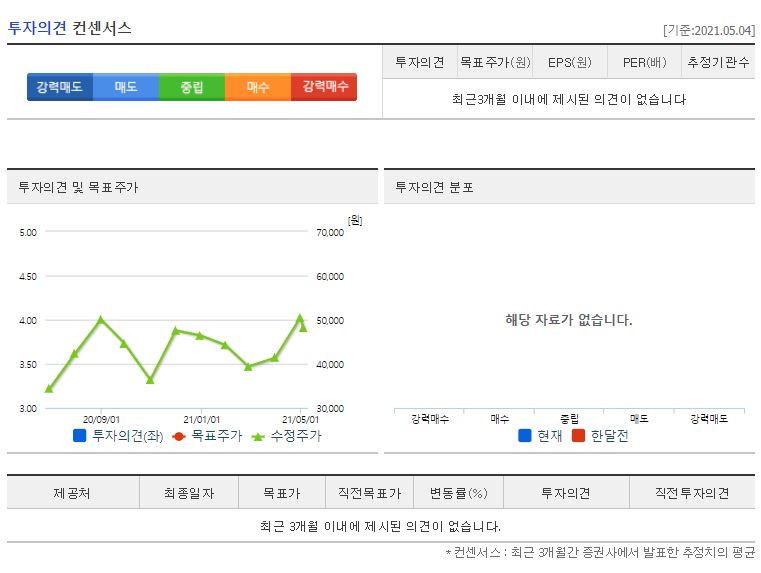Click the 해당 자료가 없습니다 message
This screenshot has height=573, width=761.
click(x=569, y=320)
